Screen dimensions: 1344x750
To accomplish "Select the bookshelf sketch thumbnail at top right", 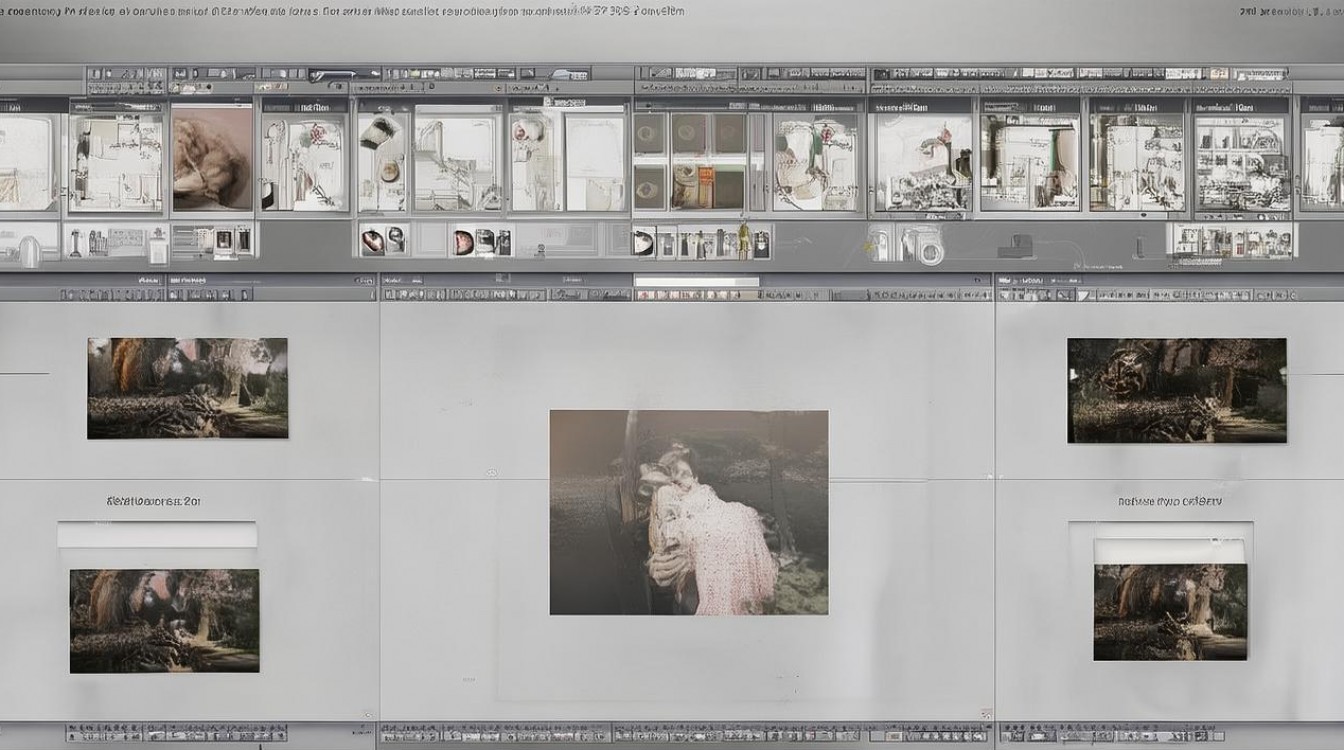I will click(1242, 162).
